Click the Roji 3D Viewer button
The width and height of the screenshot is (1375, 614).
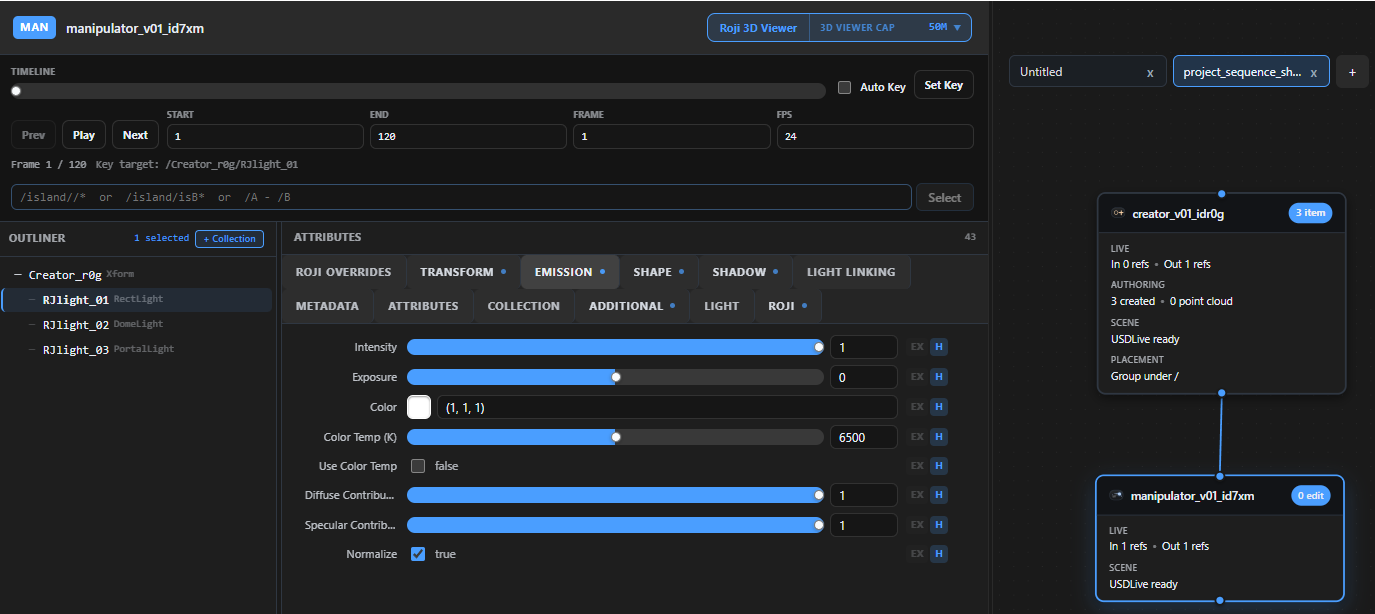pyautogui.click(x=758, y=28)
